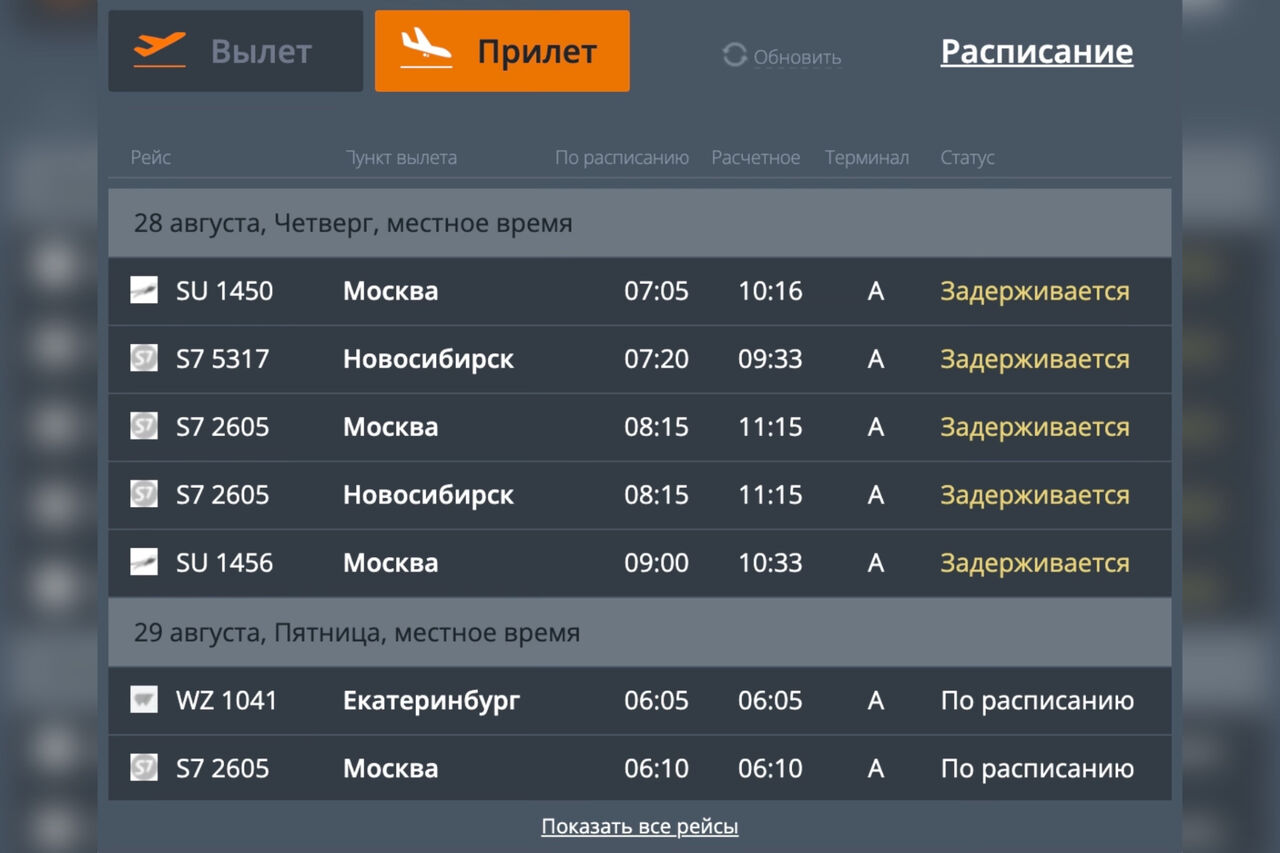Click the refresh arrows icon
The height and width of the screenshot is (853, 1280).
click(x=735, y=56)
